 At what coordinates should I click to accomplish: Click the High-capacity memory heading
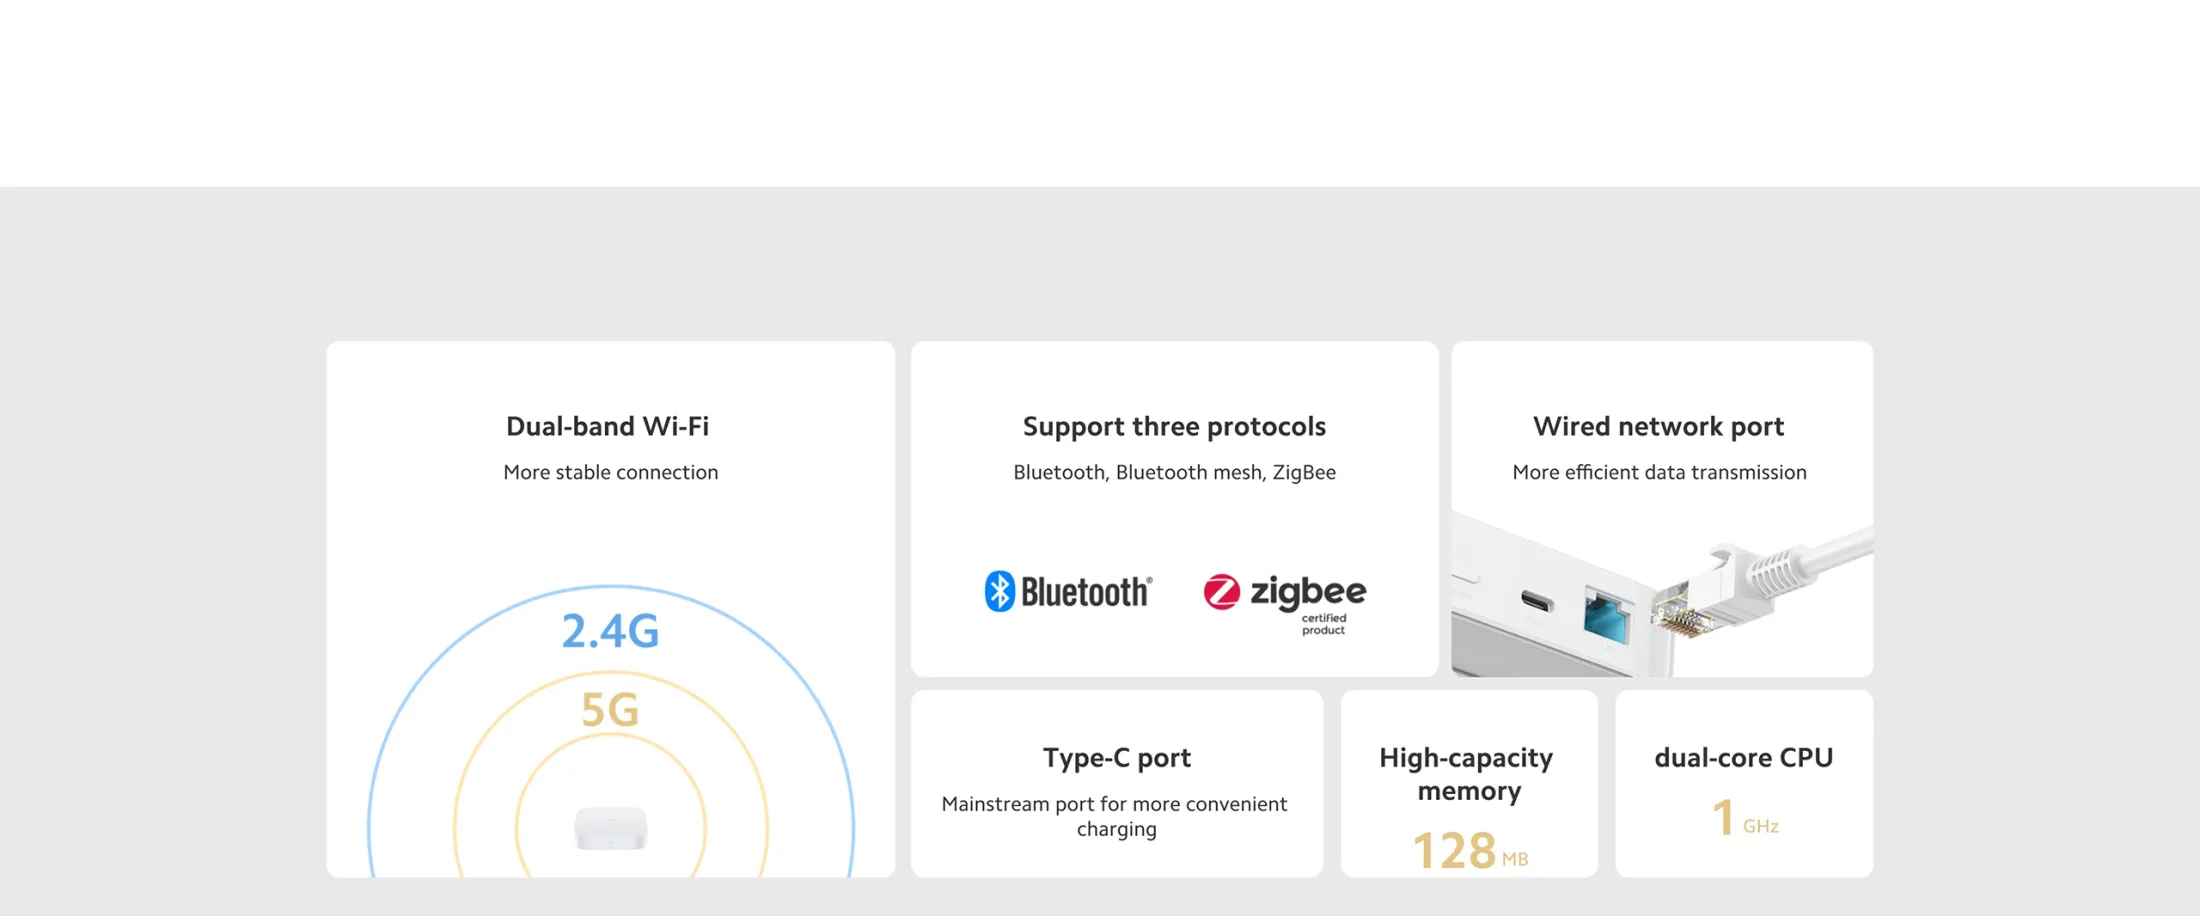[1467, 774]
